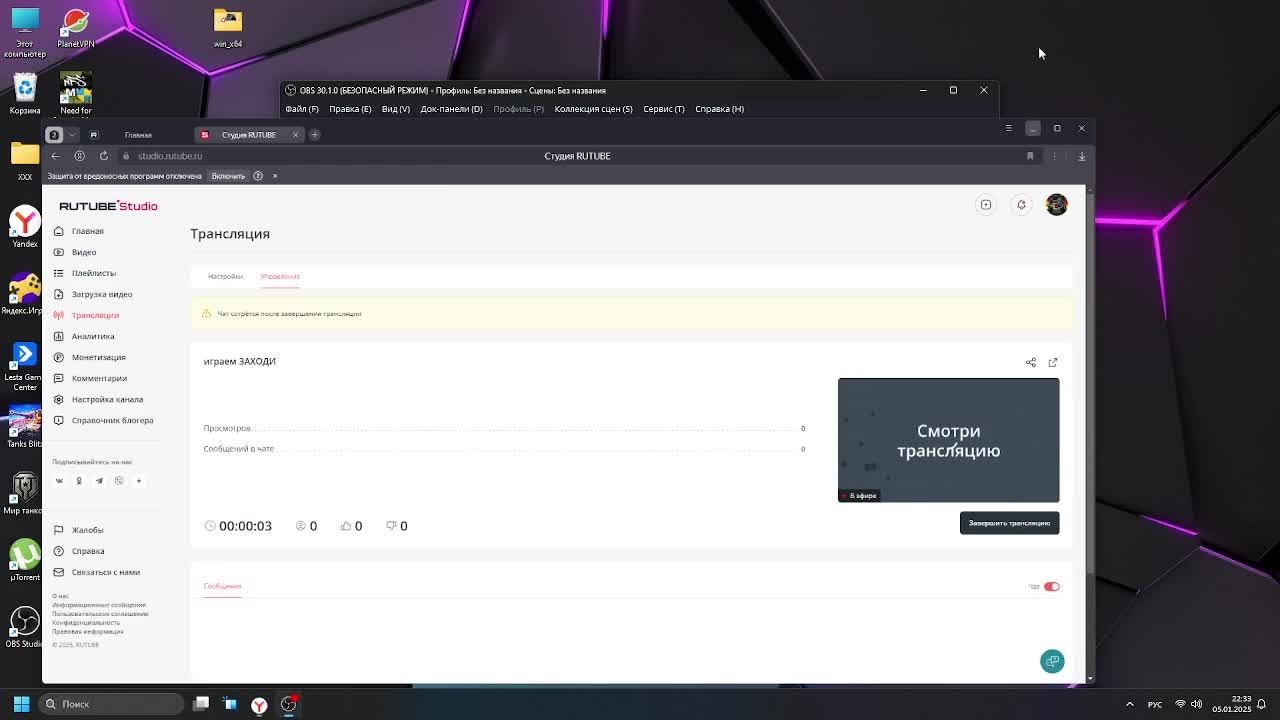Select Трансляции in the sidebar

click(95, 315)
